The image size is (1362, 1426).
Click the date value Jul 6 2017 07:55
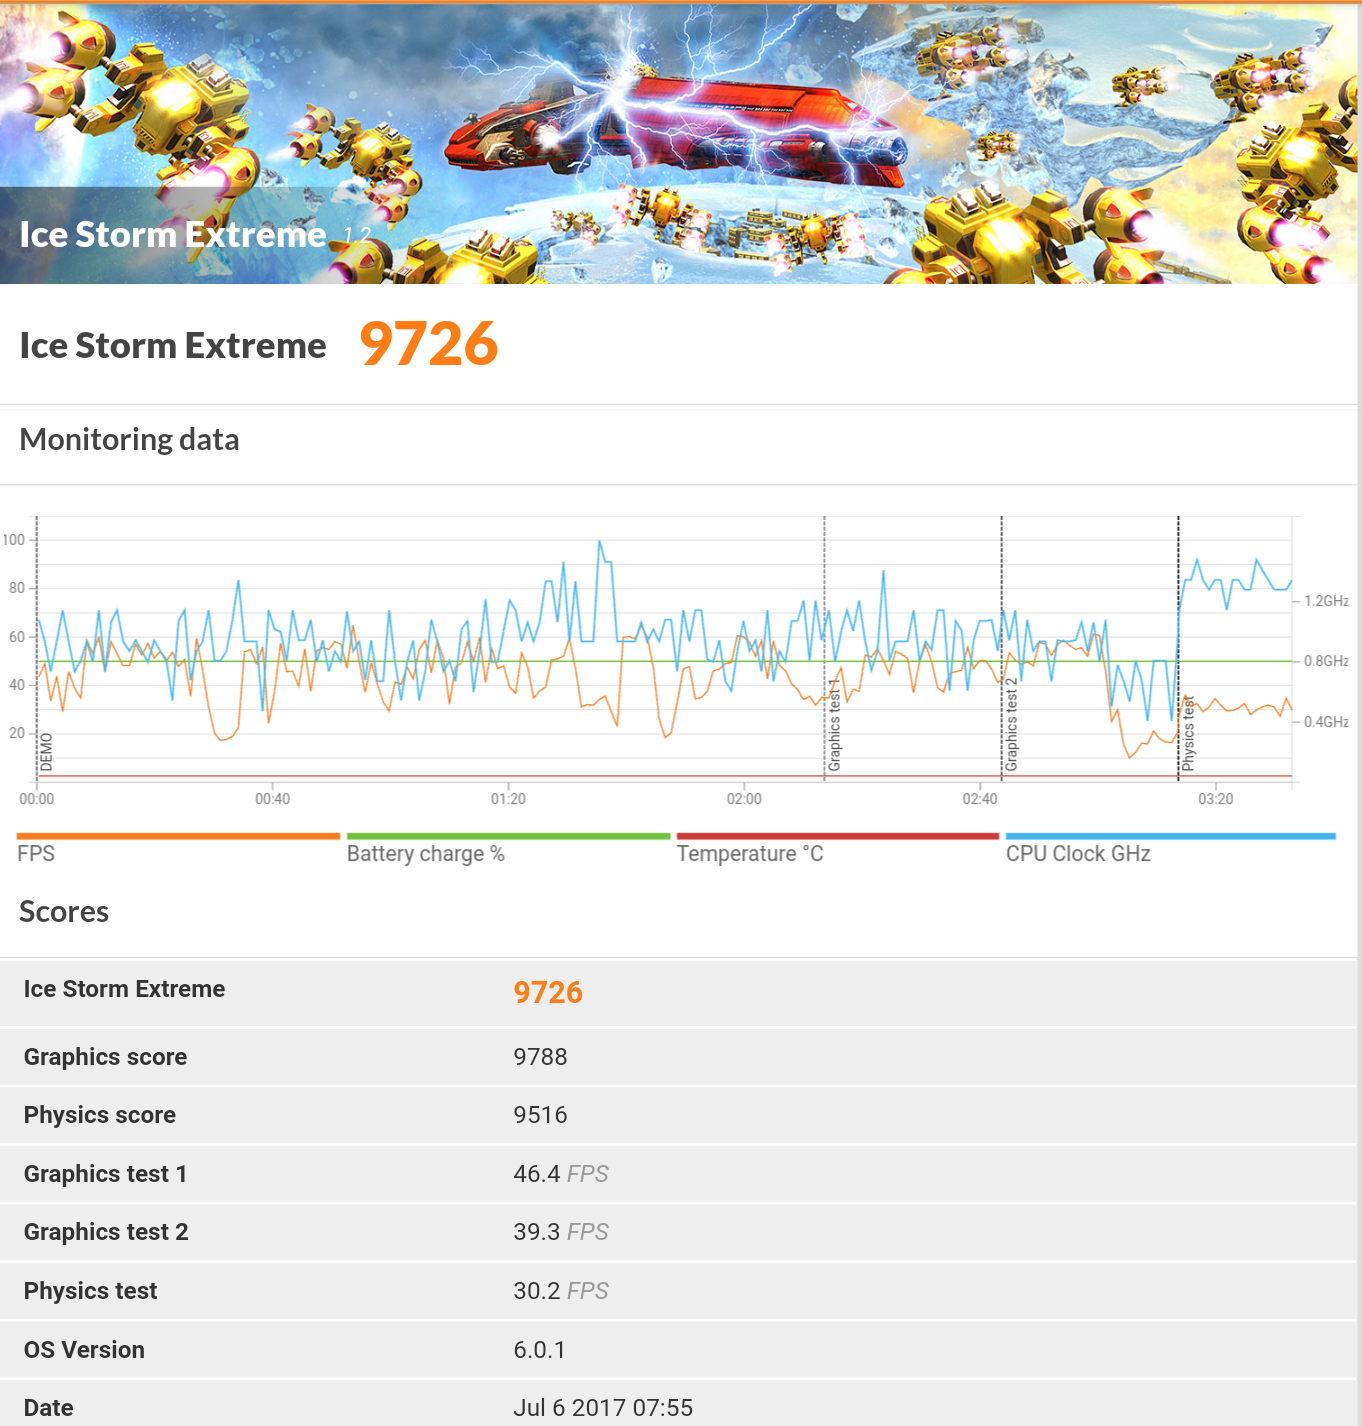pyautogui.click(x=603, y=1408)
